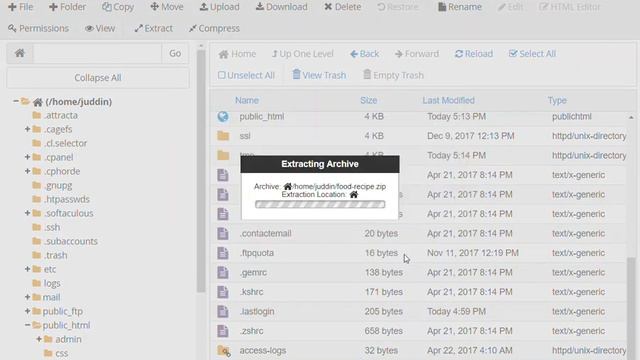Viewport: 640px width, 360px height.
Task: Sort by Size column header
Action: tap(368, 100)
